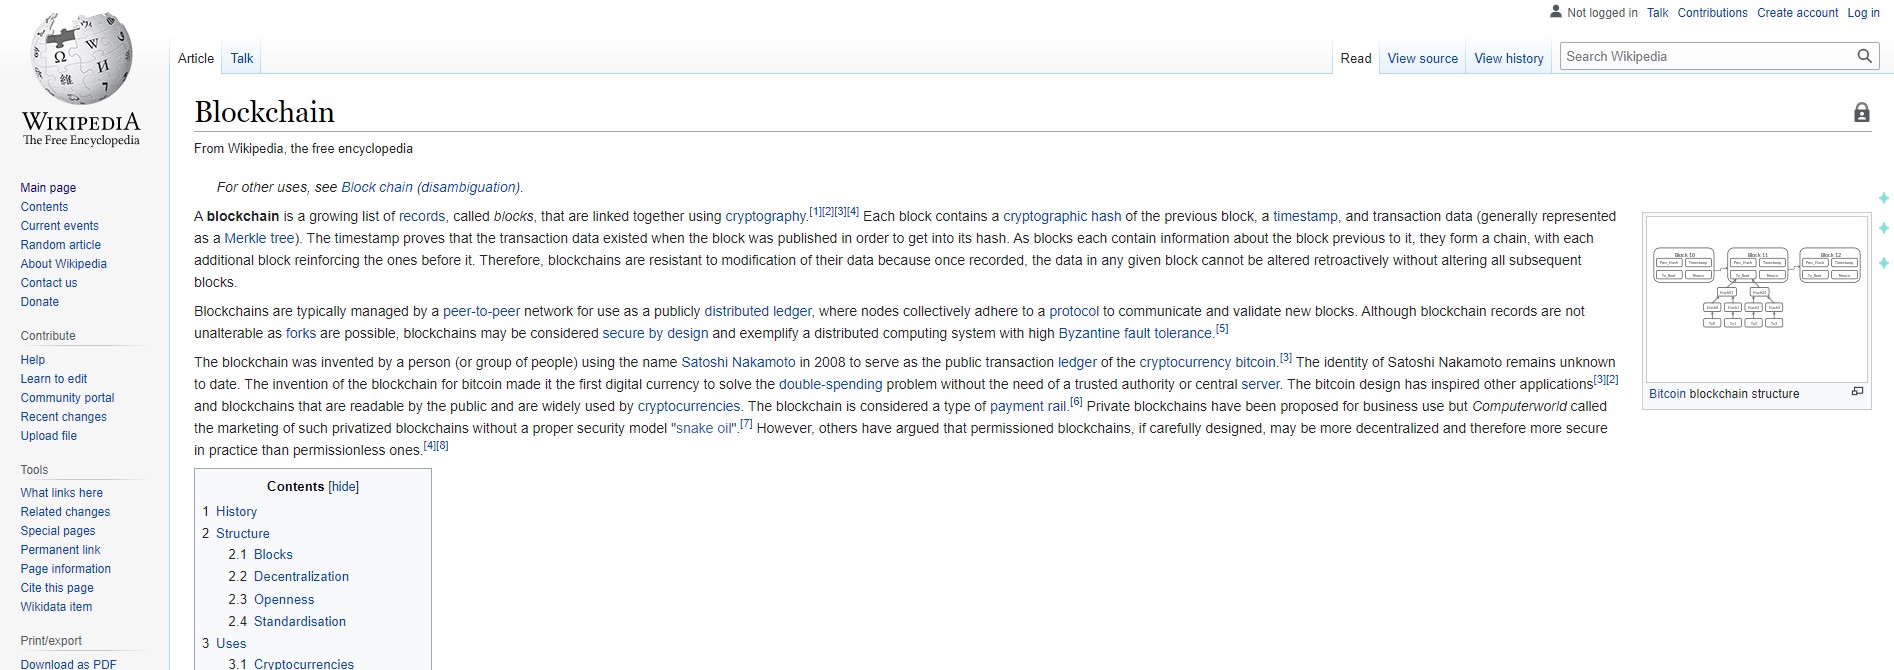Image resolution: width=1894 pixels, height=670 pixels.
Task: Hide the Contents table via hide toggle
Action: pos(343,486)
